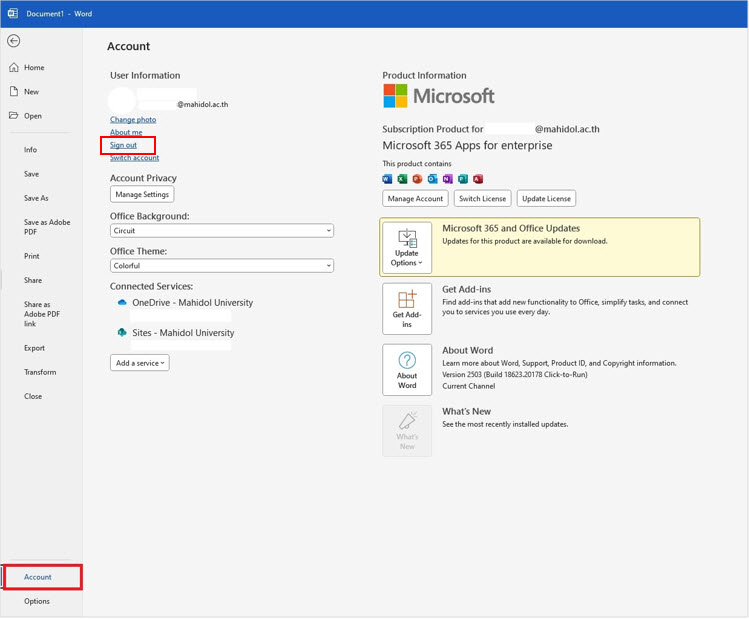Click the Update License button
This screenshot has width=749, height=619.
pyautogui.click(x=546, y=198)
